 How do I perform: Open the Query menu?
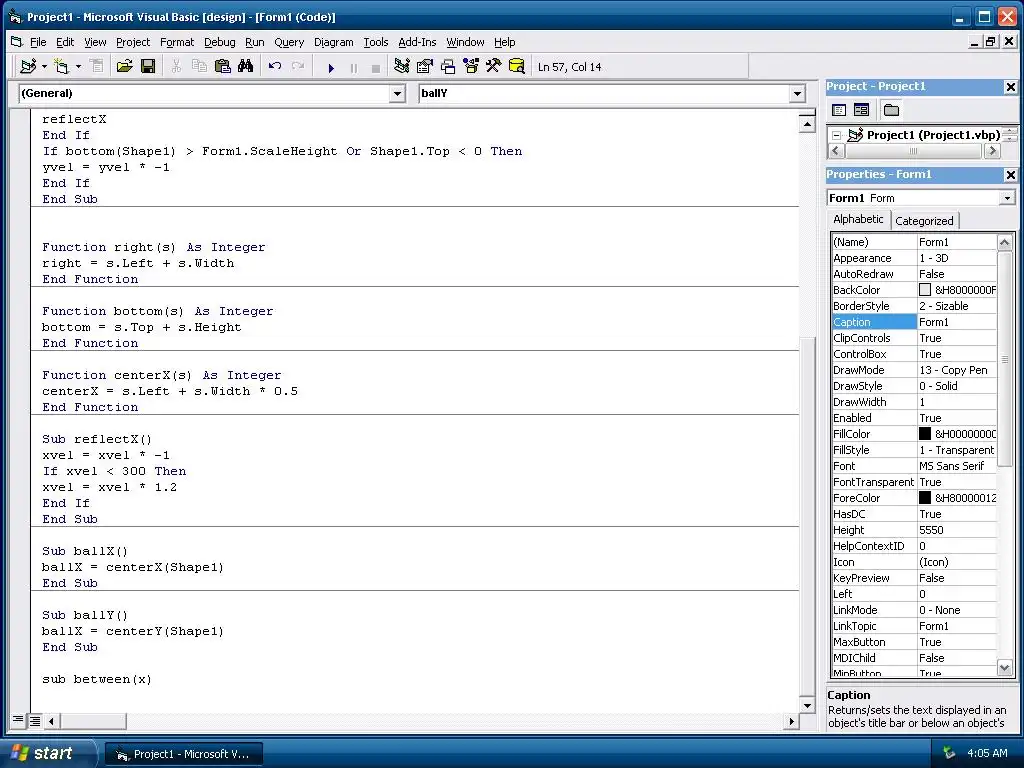tap(289, 42)
